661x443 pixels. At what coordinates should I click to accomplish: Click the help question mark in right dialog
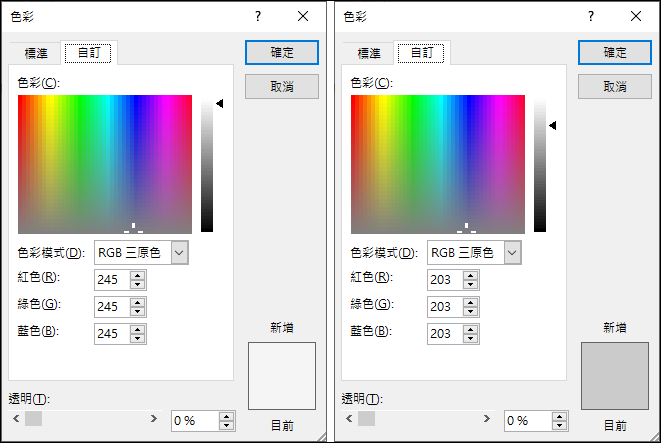click(591, 16)
